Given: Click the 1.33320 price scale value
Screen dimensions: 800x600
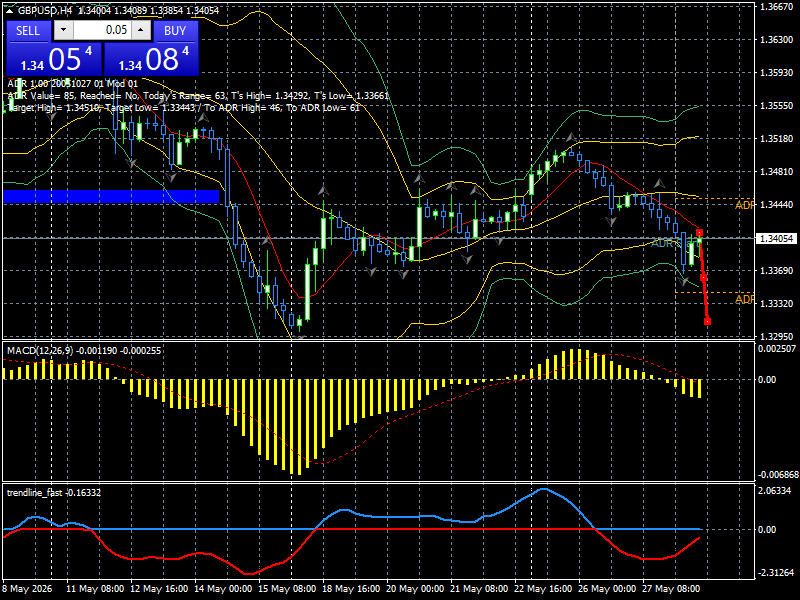Looking at the screenshot, I should (x=777, y=304).
